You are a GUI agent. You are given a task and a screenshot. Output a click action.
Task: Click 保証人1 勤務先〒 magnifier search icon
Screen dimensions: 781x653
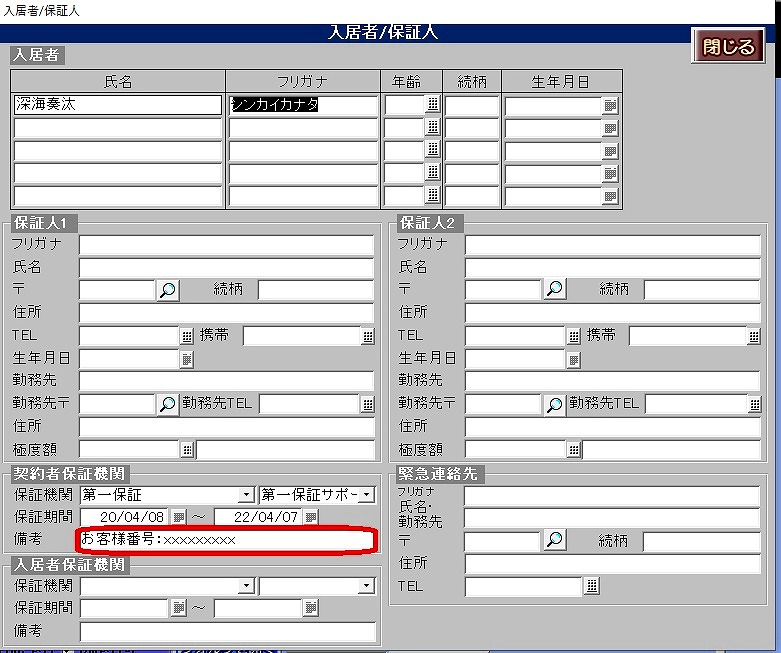(x=168, y=404)
